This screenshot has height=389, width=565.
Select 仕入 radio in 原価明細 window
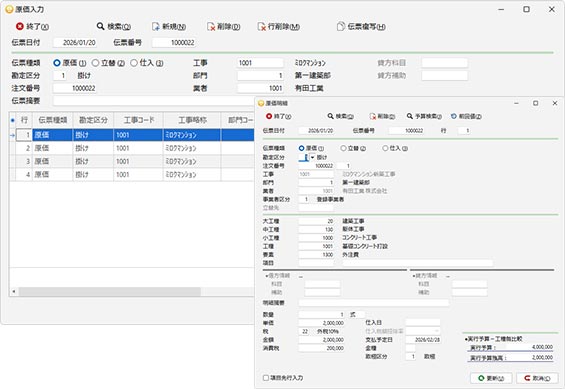click(385, 148)
